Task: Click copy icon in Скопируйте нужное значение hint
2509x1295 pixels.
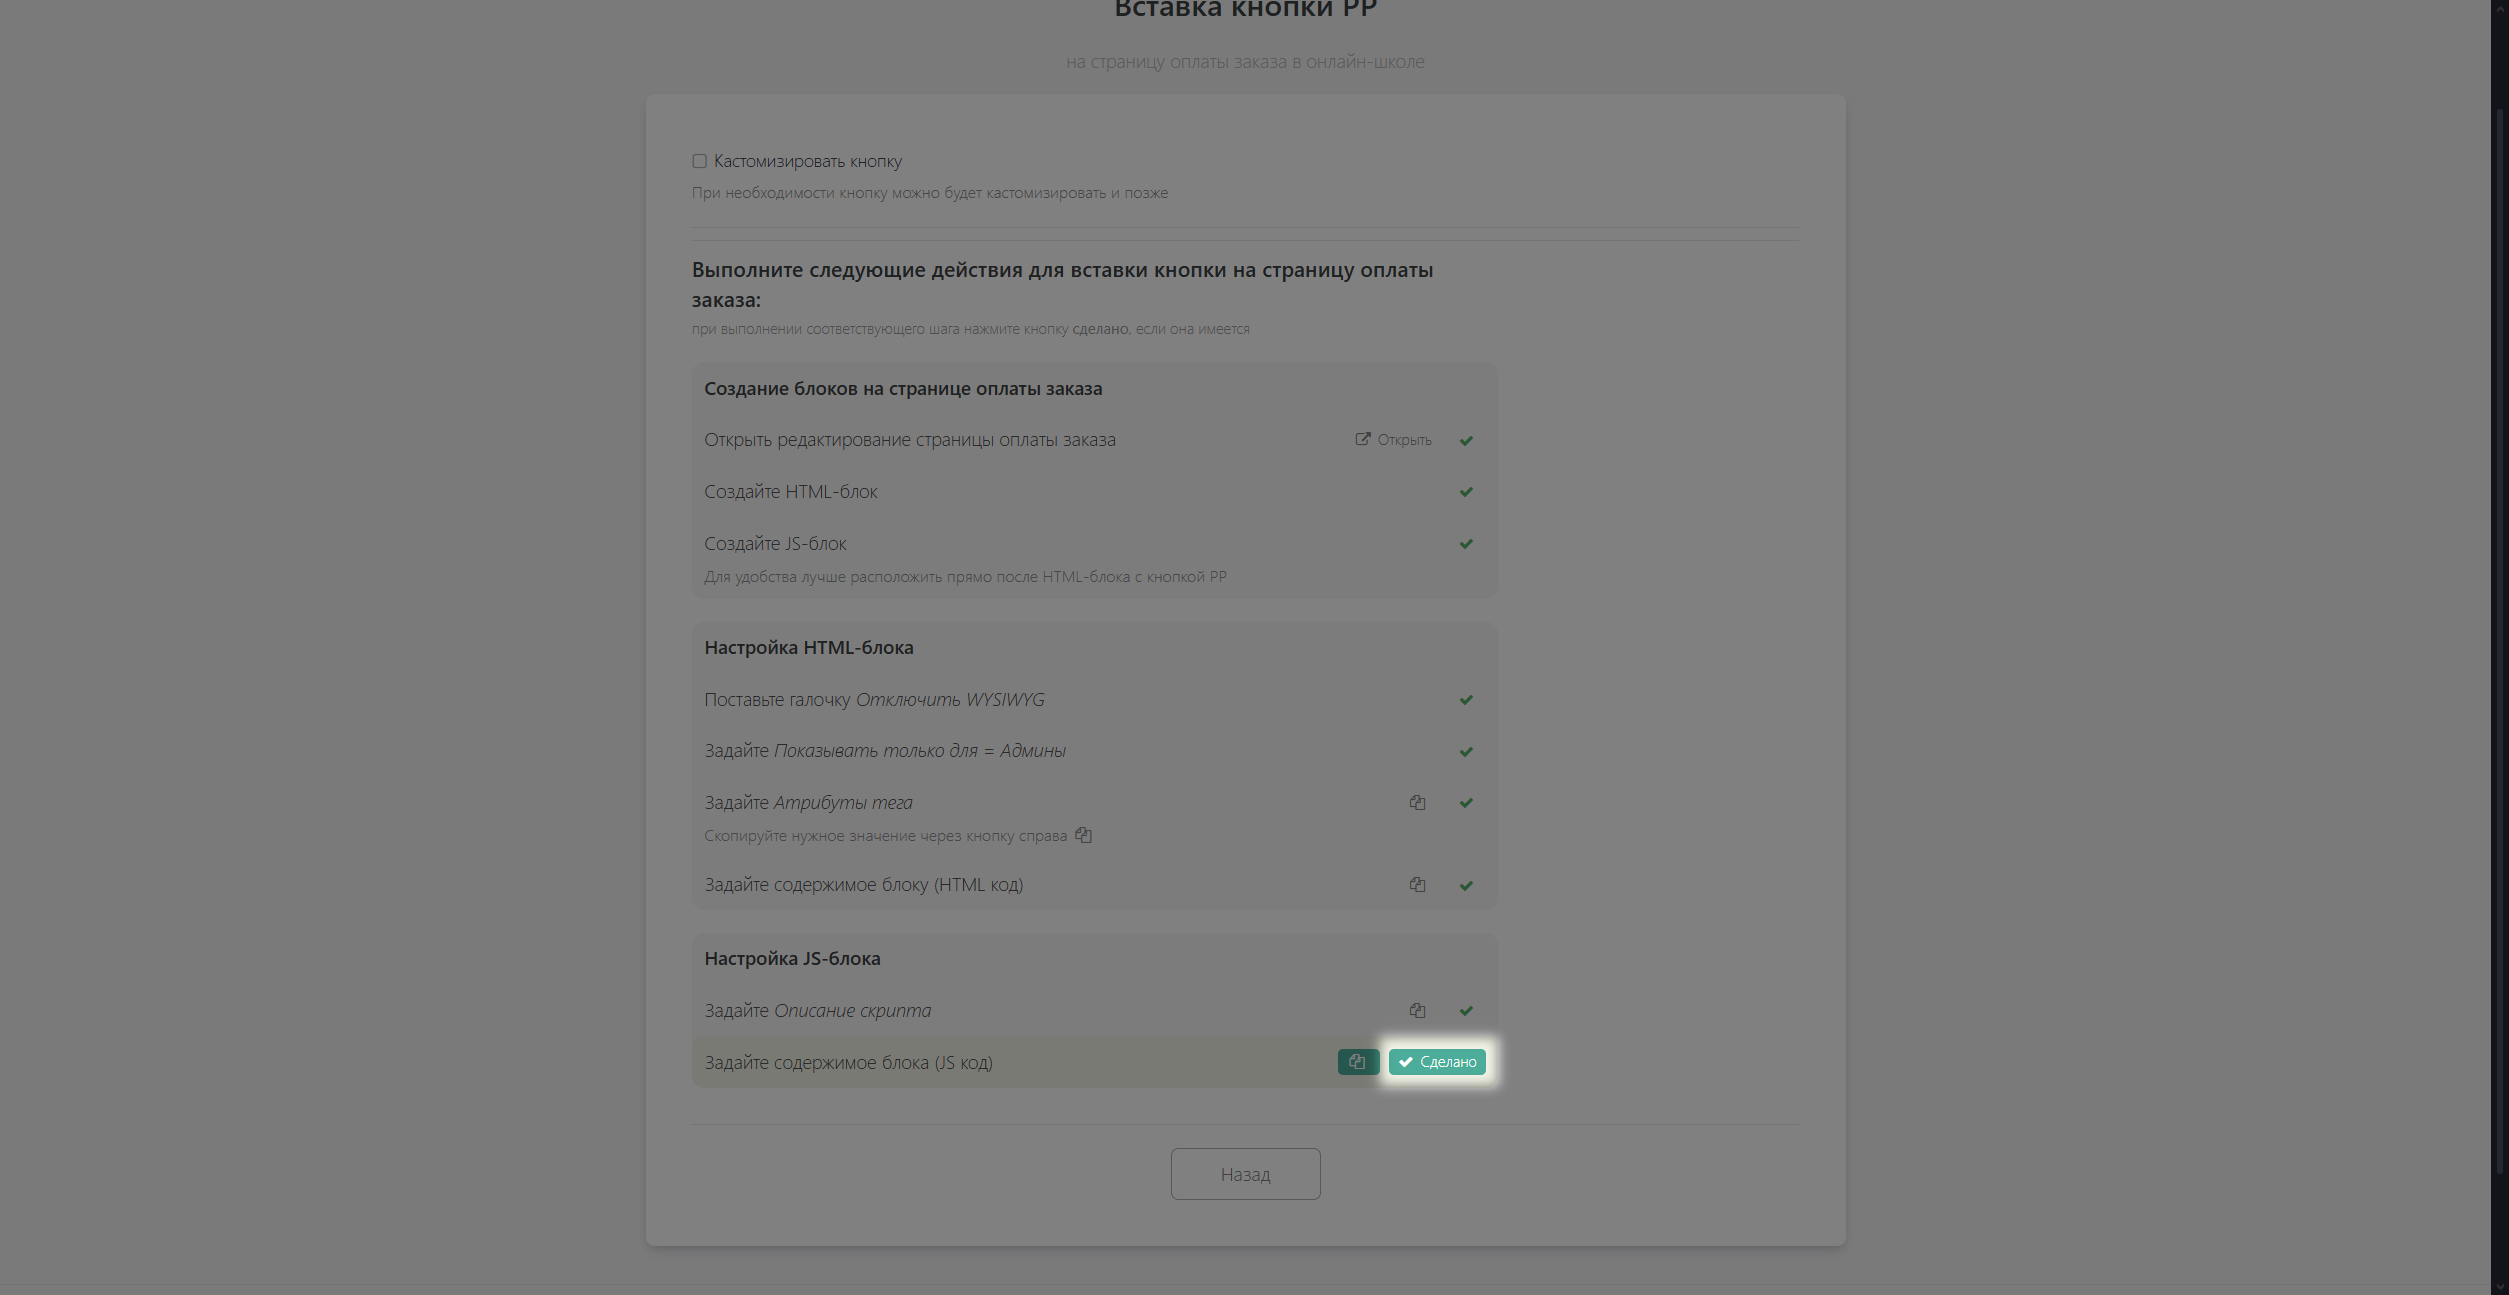Action: 1083,835
